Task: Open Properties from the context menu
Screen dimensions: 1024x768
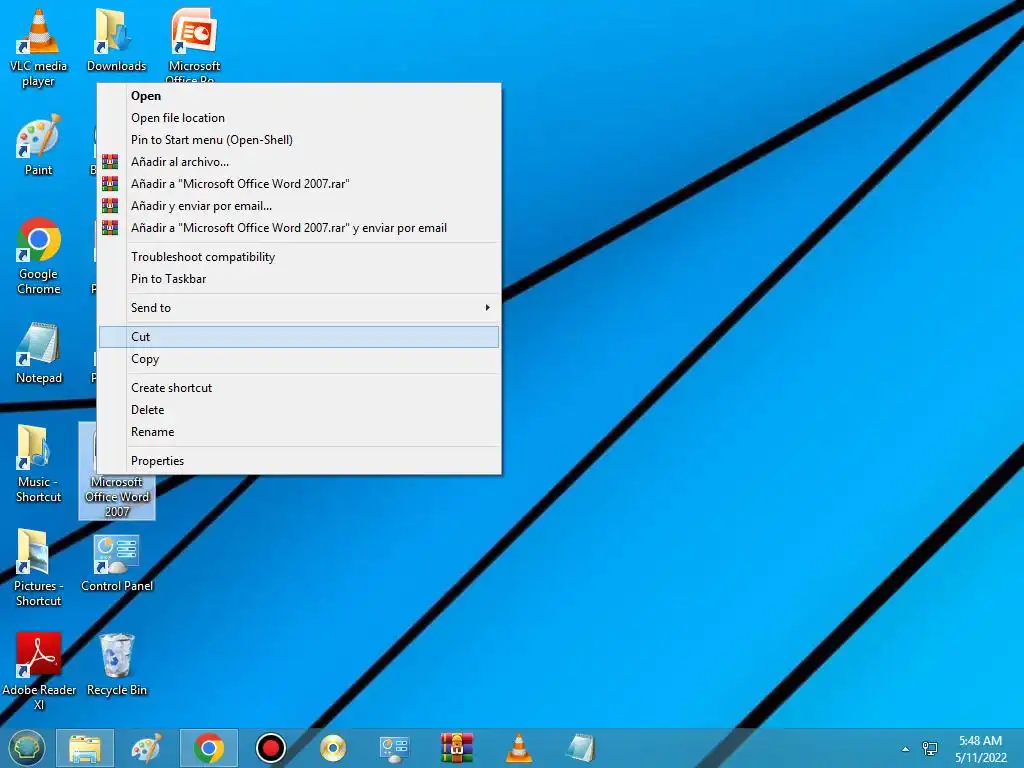Action: pyautogui.click(x=300, y=461)
